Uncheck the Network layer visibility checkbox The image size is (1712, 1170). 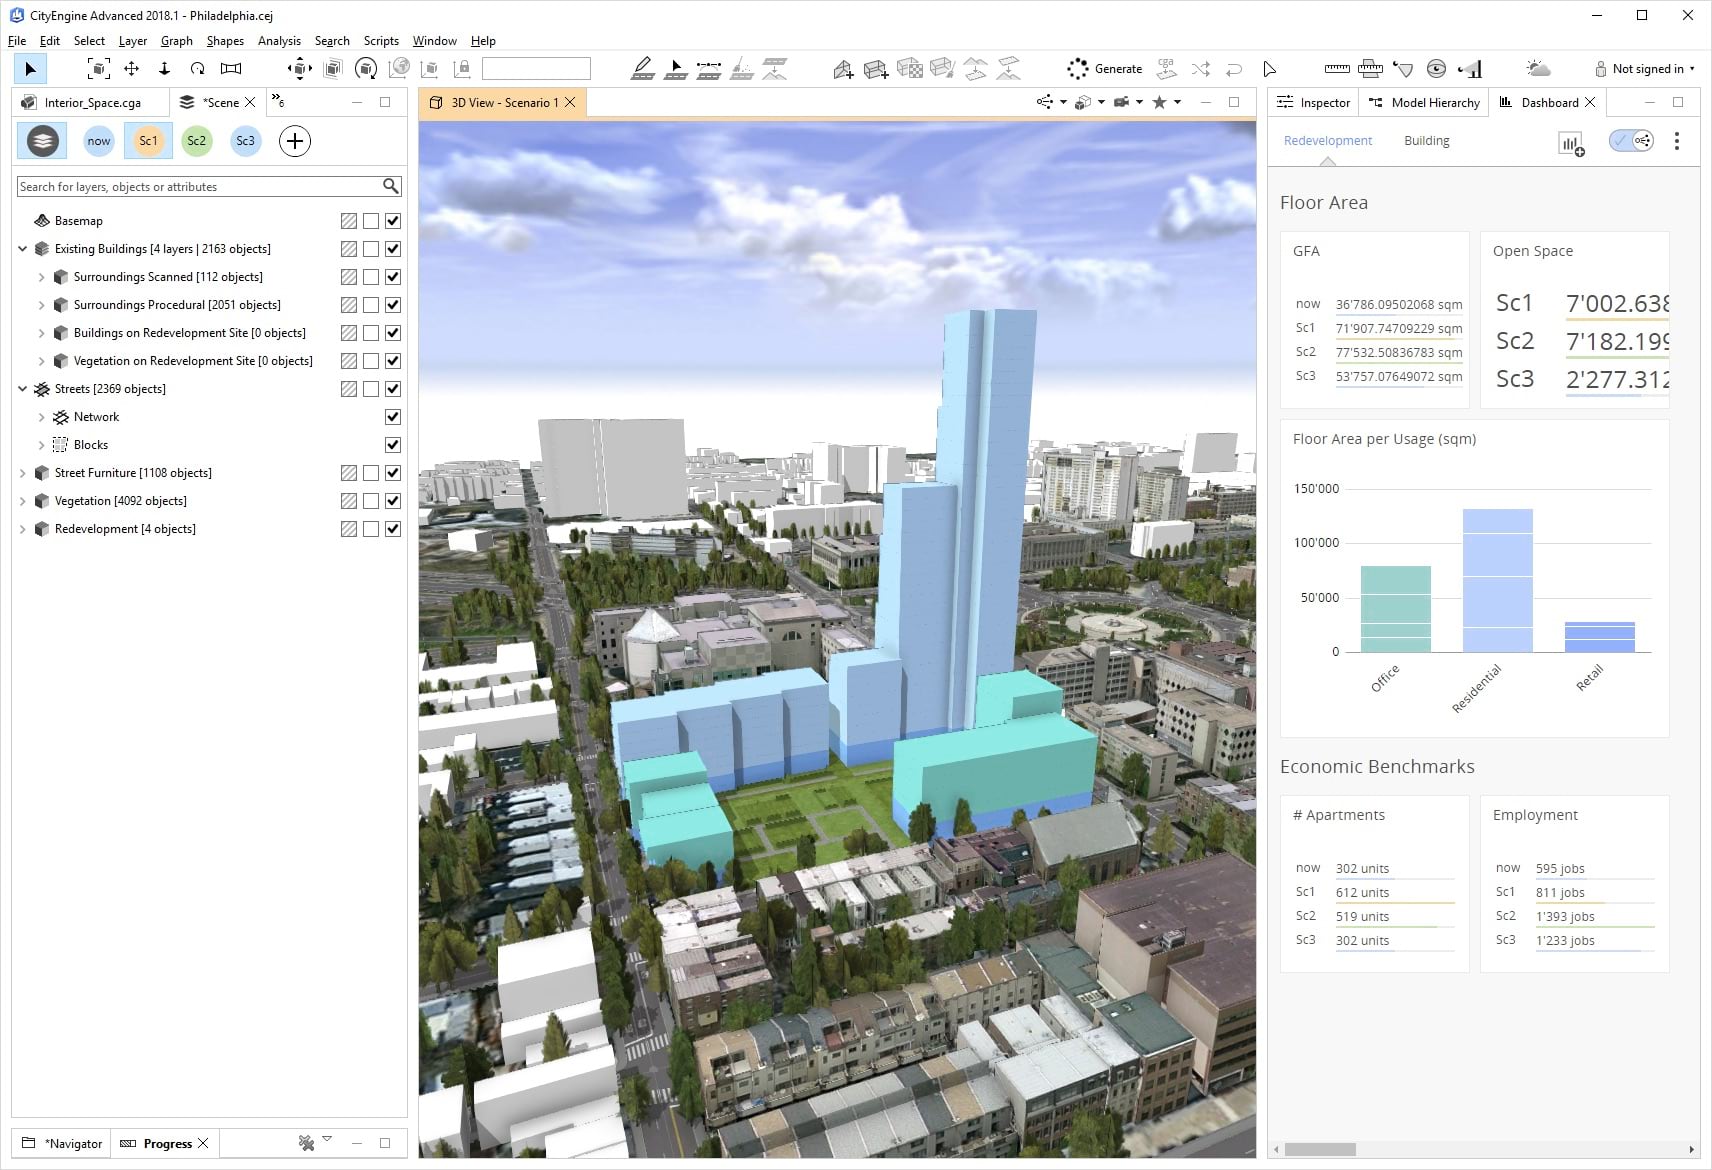(x=393, y=417)
